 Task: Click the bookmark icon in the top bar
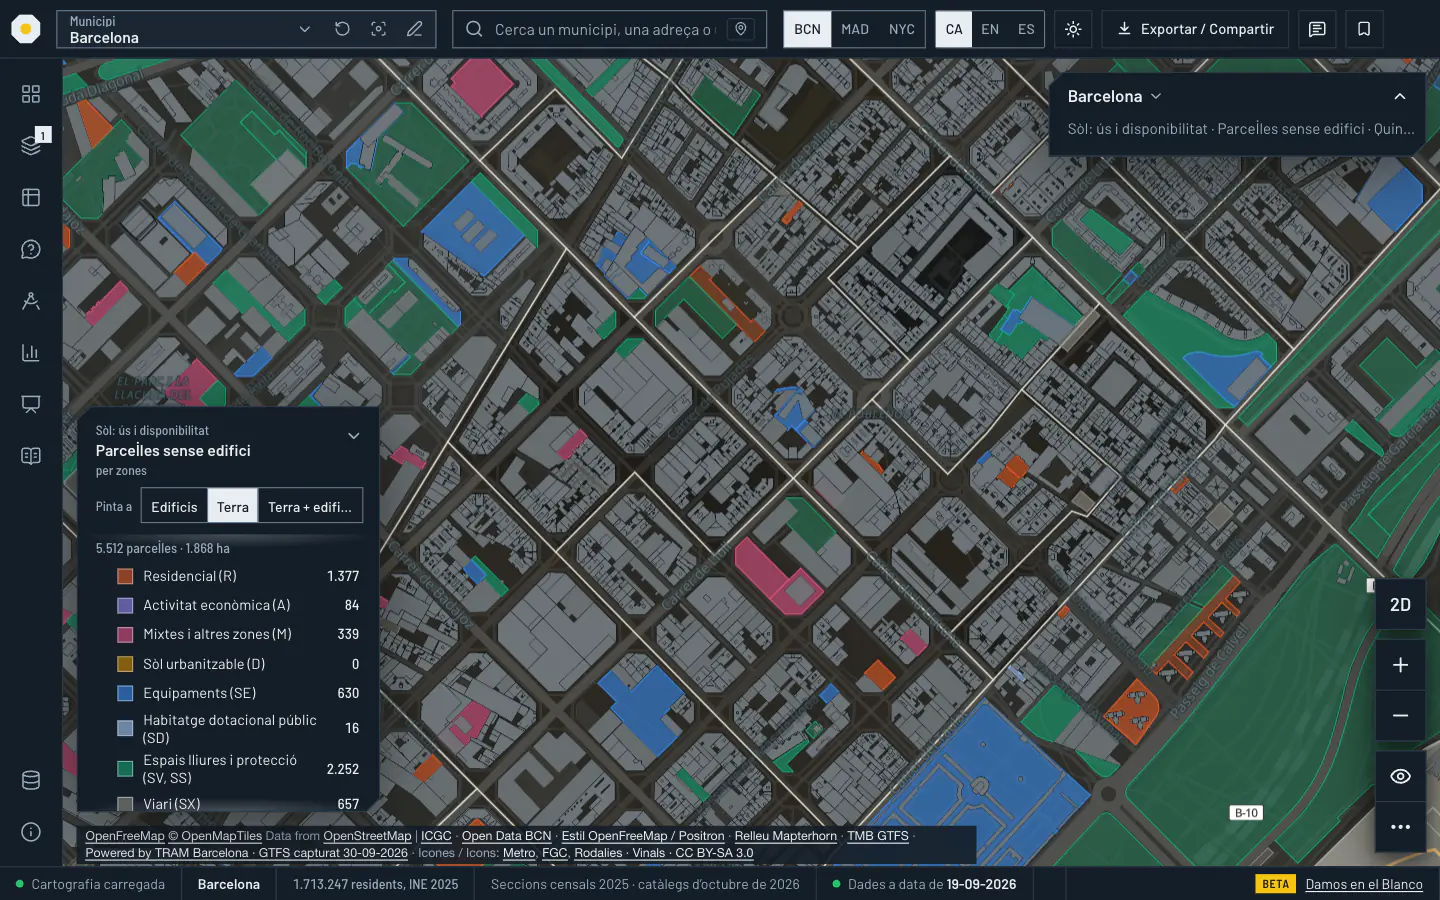pos(1364,29)
